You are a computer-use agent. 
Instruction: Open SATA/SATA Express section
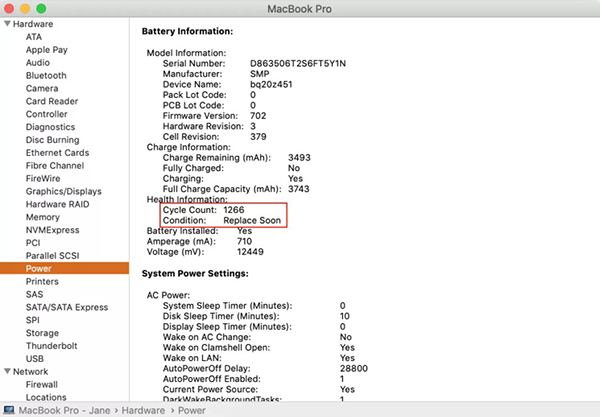[x=67, y=307]
